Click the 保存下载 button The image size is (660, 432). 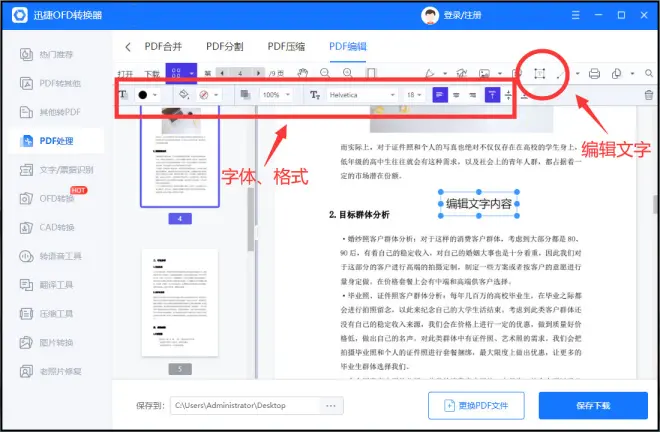(x=593, y=405)
